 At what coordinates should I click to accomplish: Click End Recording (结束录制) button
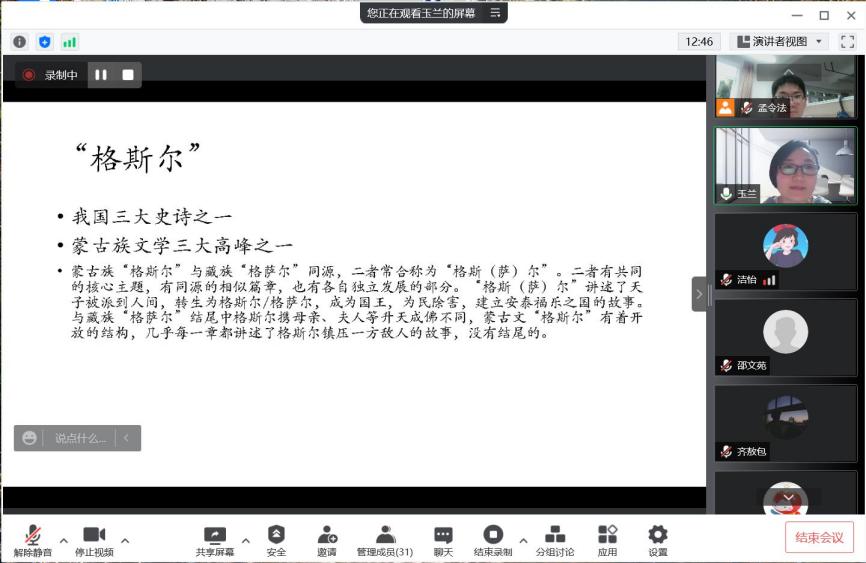pyautogui.click(x=492, y=540)
